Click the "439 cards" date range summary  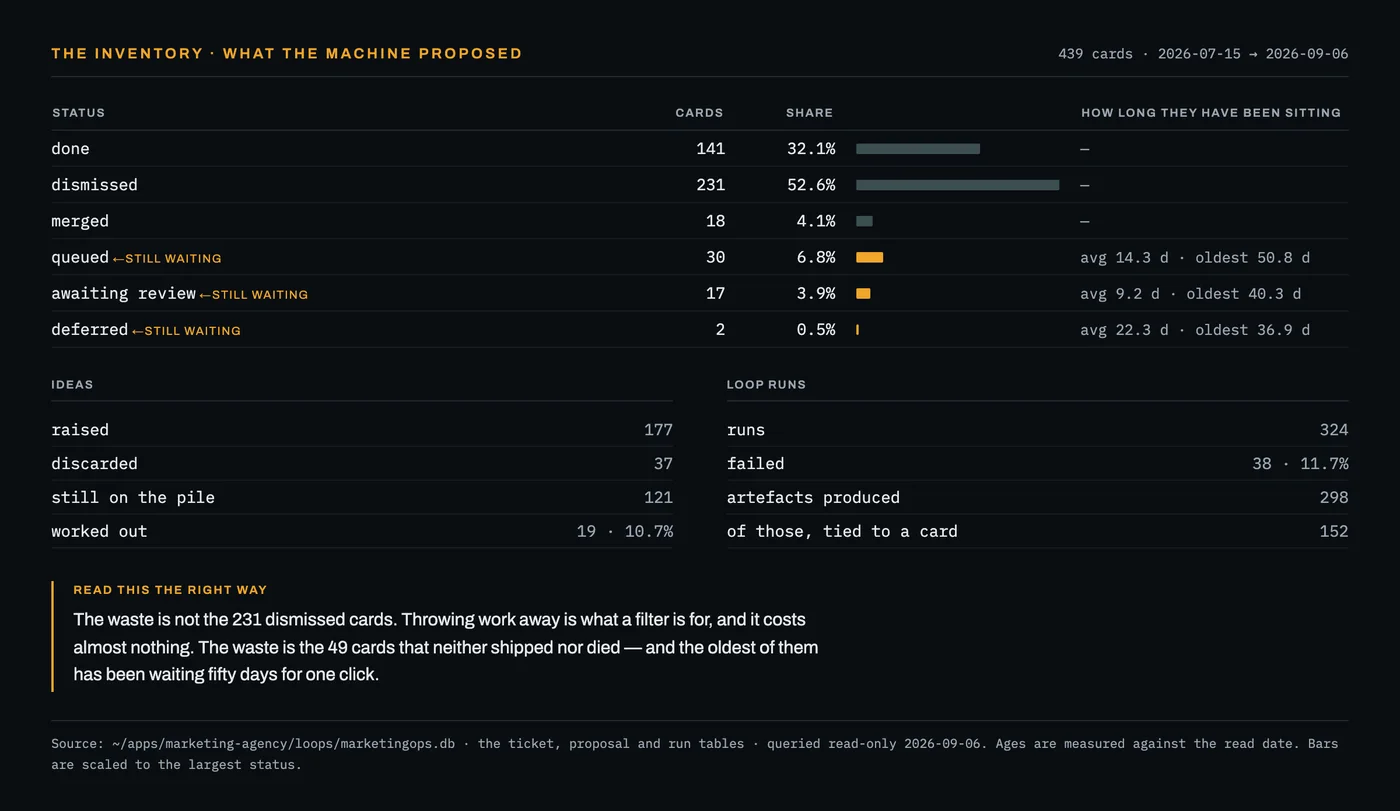coord(1203,54)
